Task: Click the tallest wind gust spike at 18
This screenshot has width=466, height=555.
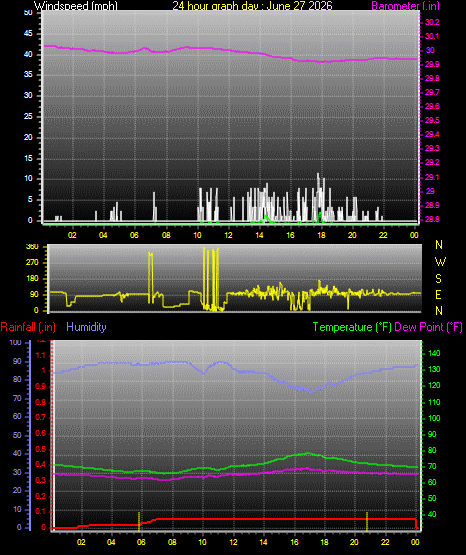Action: 318,195
